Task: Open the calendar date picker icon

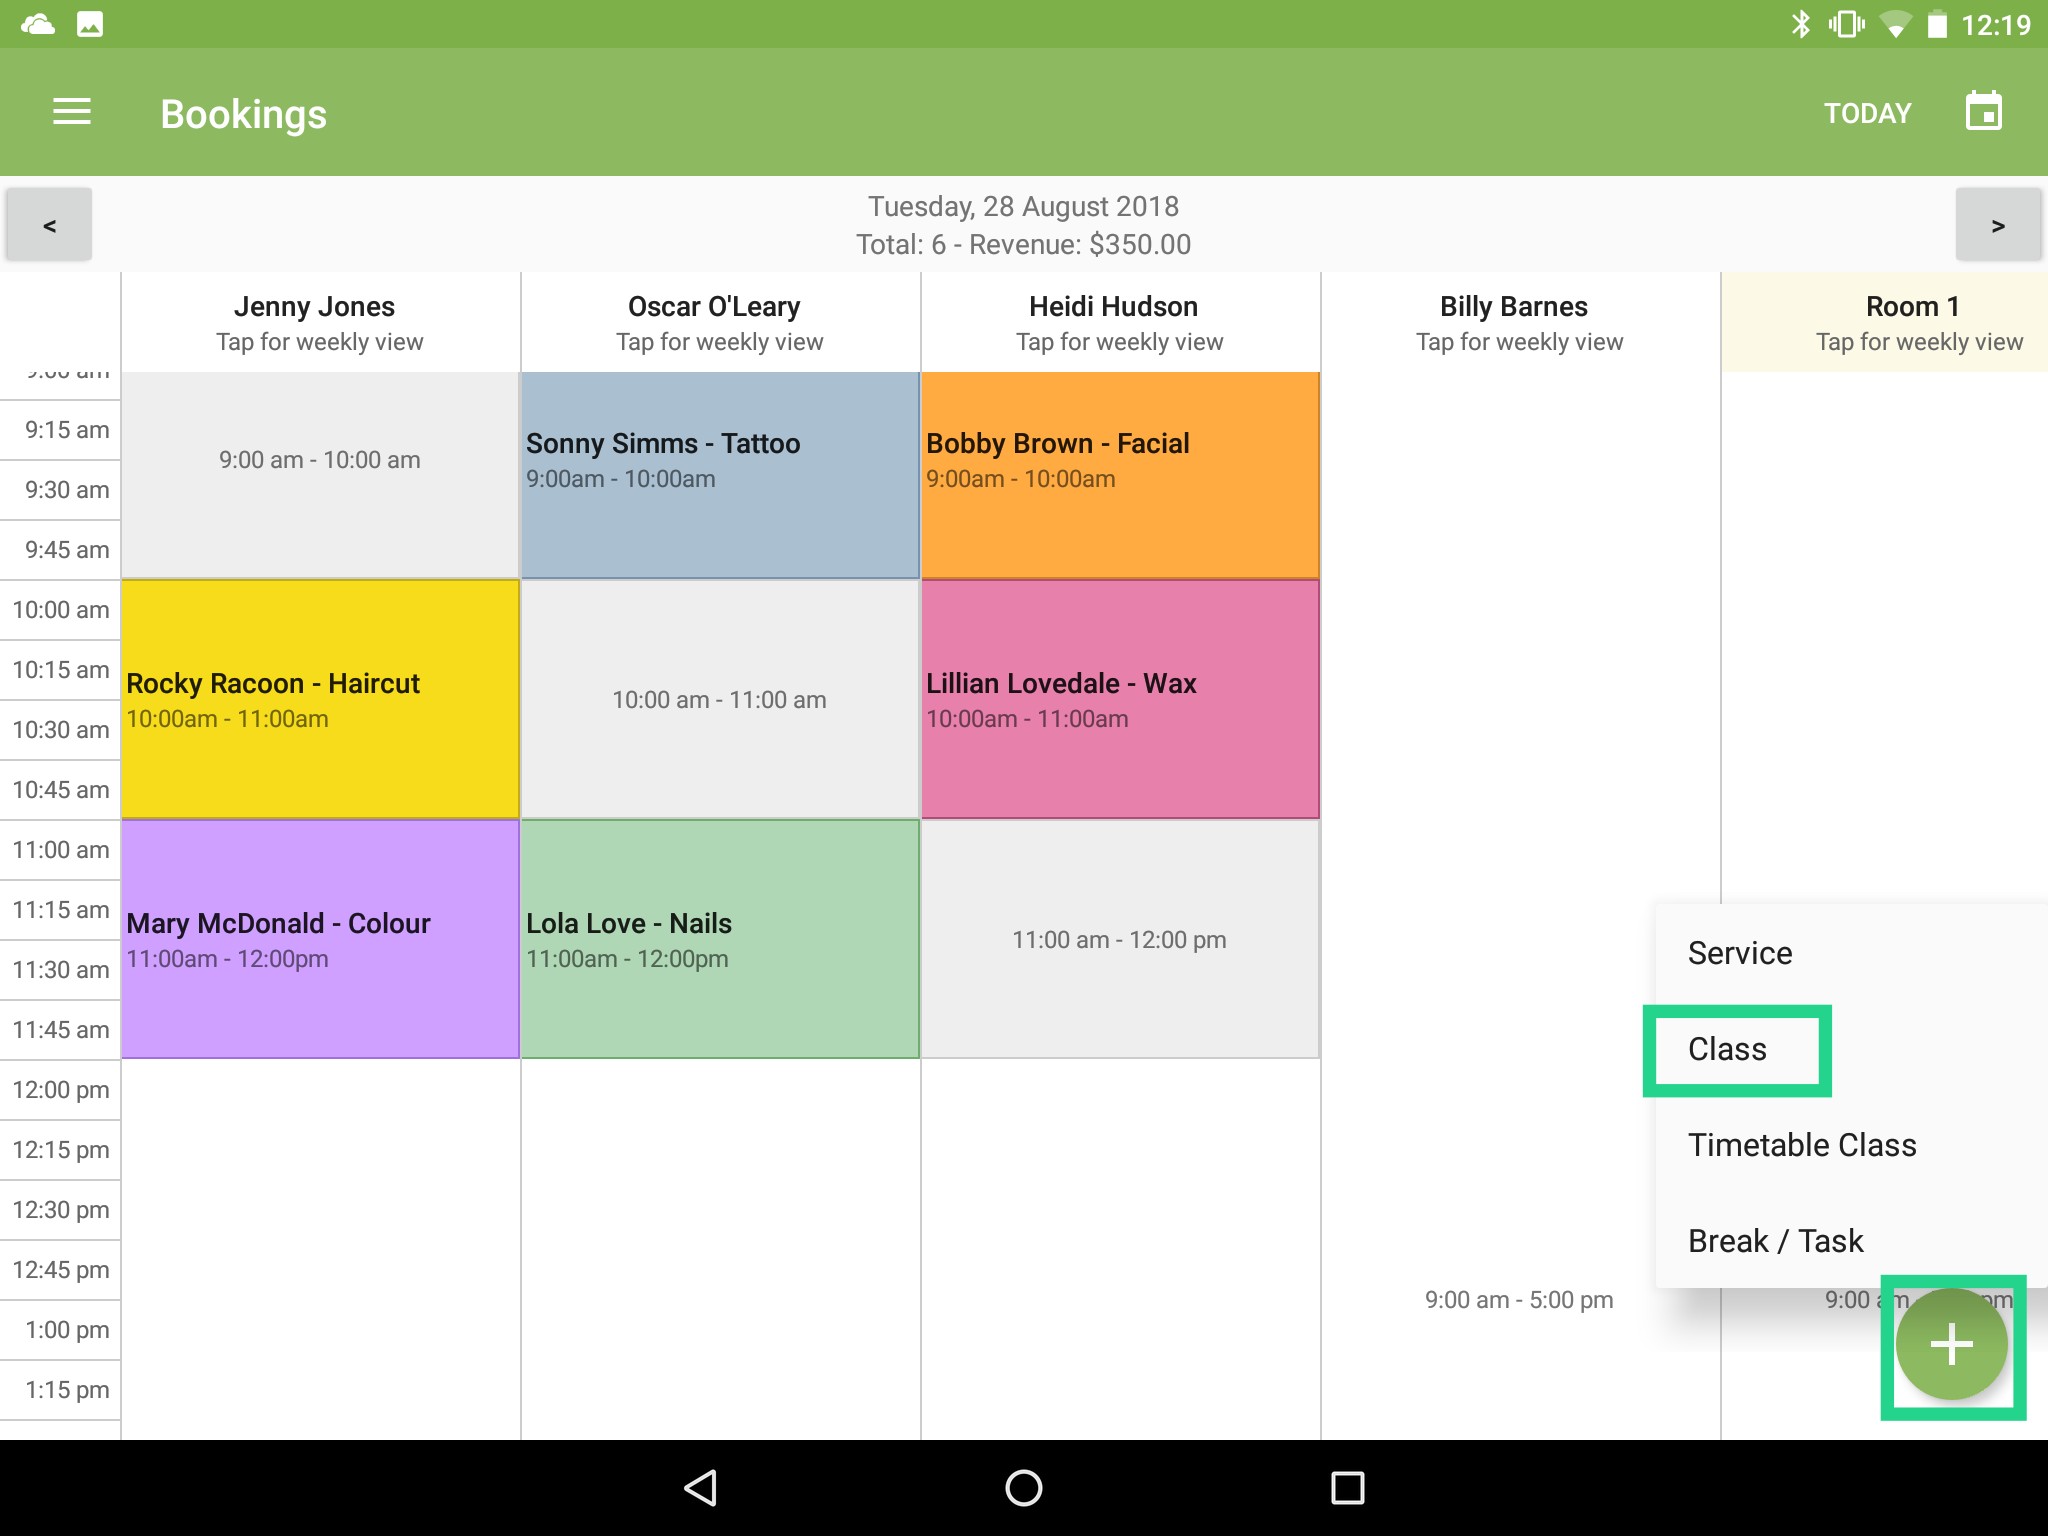Action: click(1983, 111)
